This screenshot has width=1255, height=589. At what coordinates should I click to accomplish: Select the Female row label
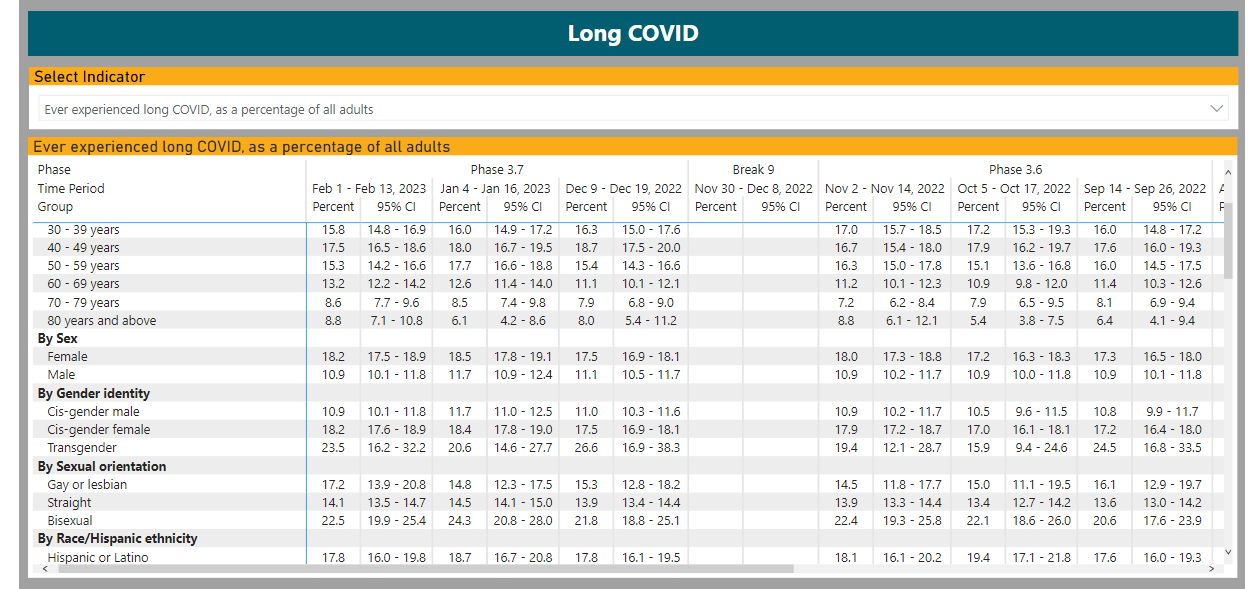pos(67,356)
